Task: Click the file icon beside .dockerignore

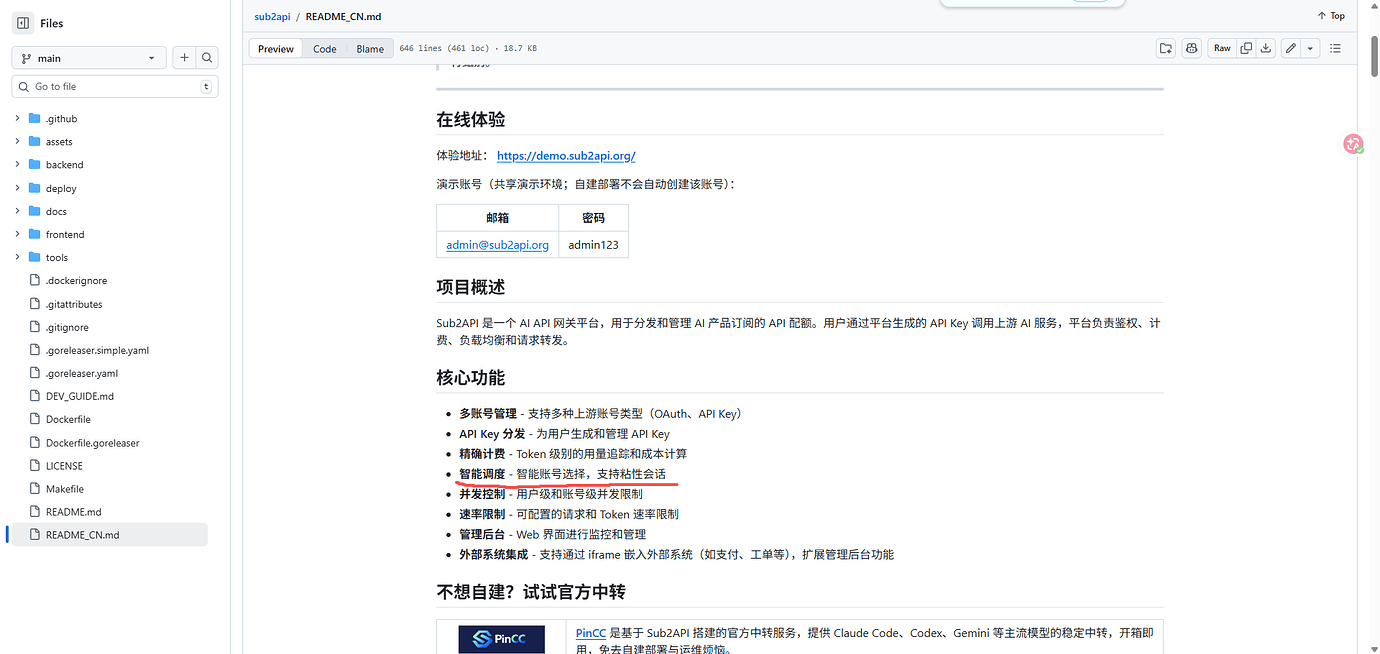Action: pyautogui.click(x=35, y=281)
